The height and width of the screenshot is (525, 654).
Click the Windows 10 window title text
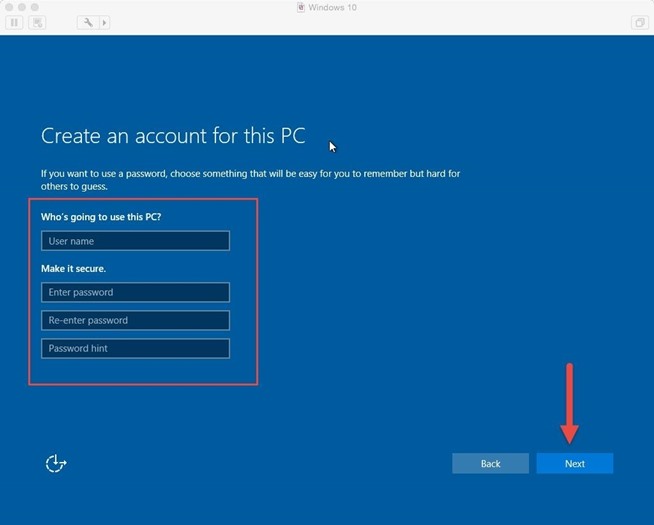pyautogui.click(x=334, y=7)
